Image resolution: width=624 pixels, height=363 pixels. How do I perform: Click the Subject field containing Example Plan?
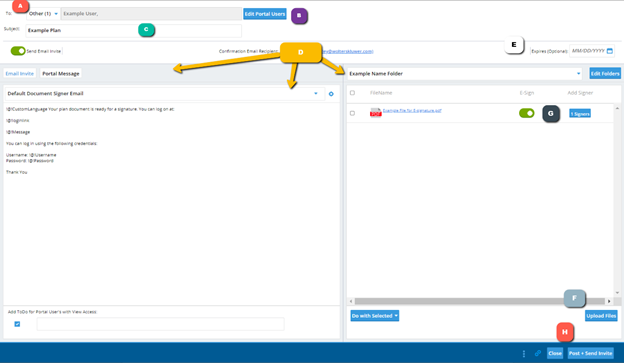(133, 31)
